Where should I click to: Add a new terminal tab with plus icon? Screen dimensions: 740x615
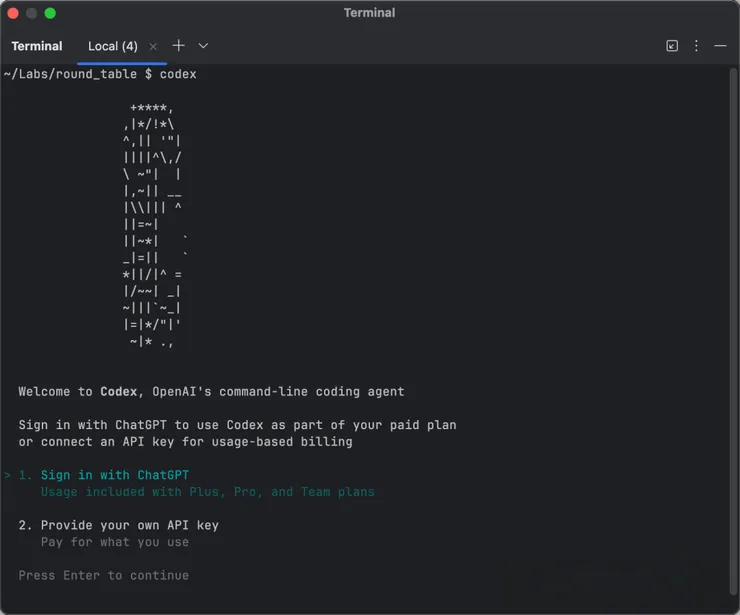178,46
